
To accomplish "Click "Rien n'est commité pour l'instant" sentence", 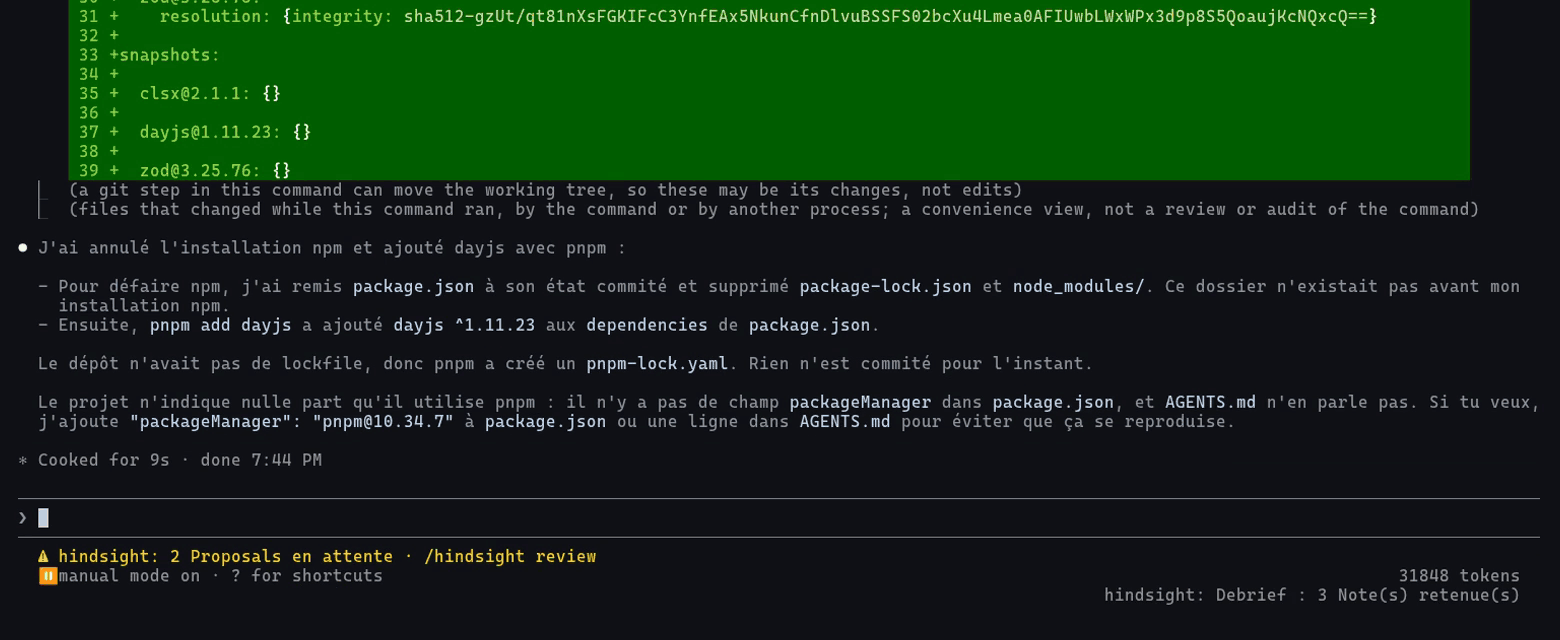I will [921, 364].
